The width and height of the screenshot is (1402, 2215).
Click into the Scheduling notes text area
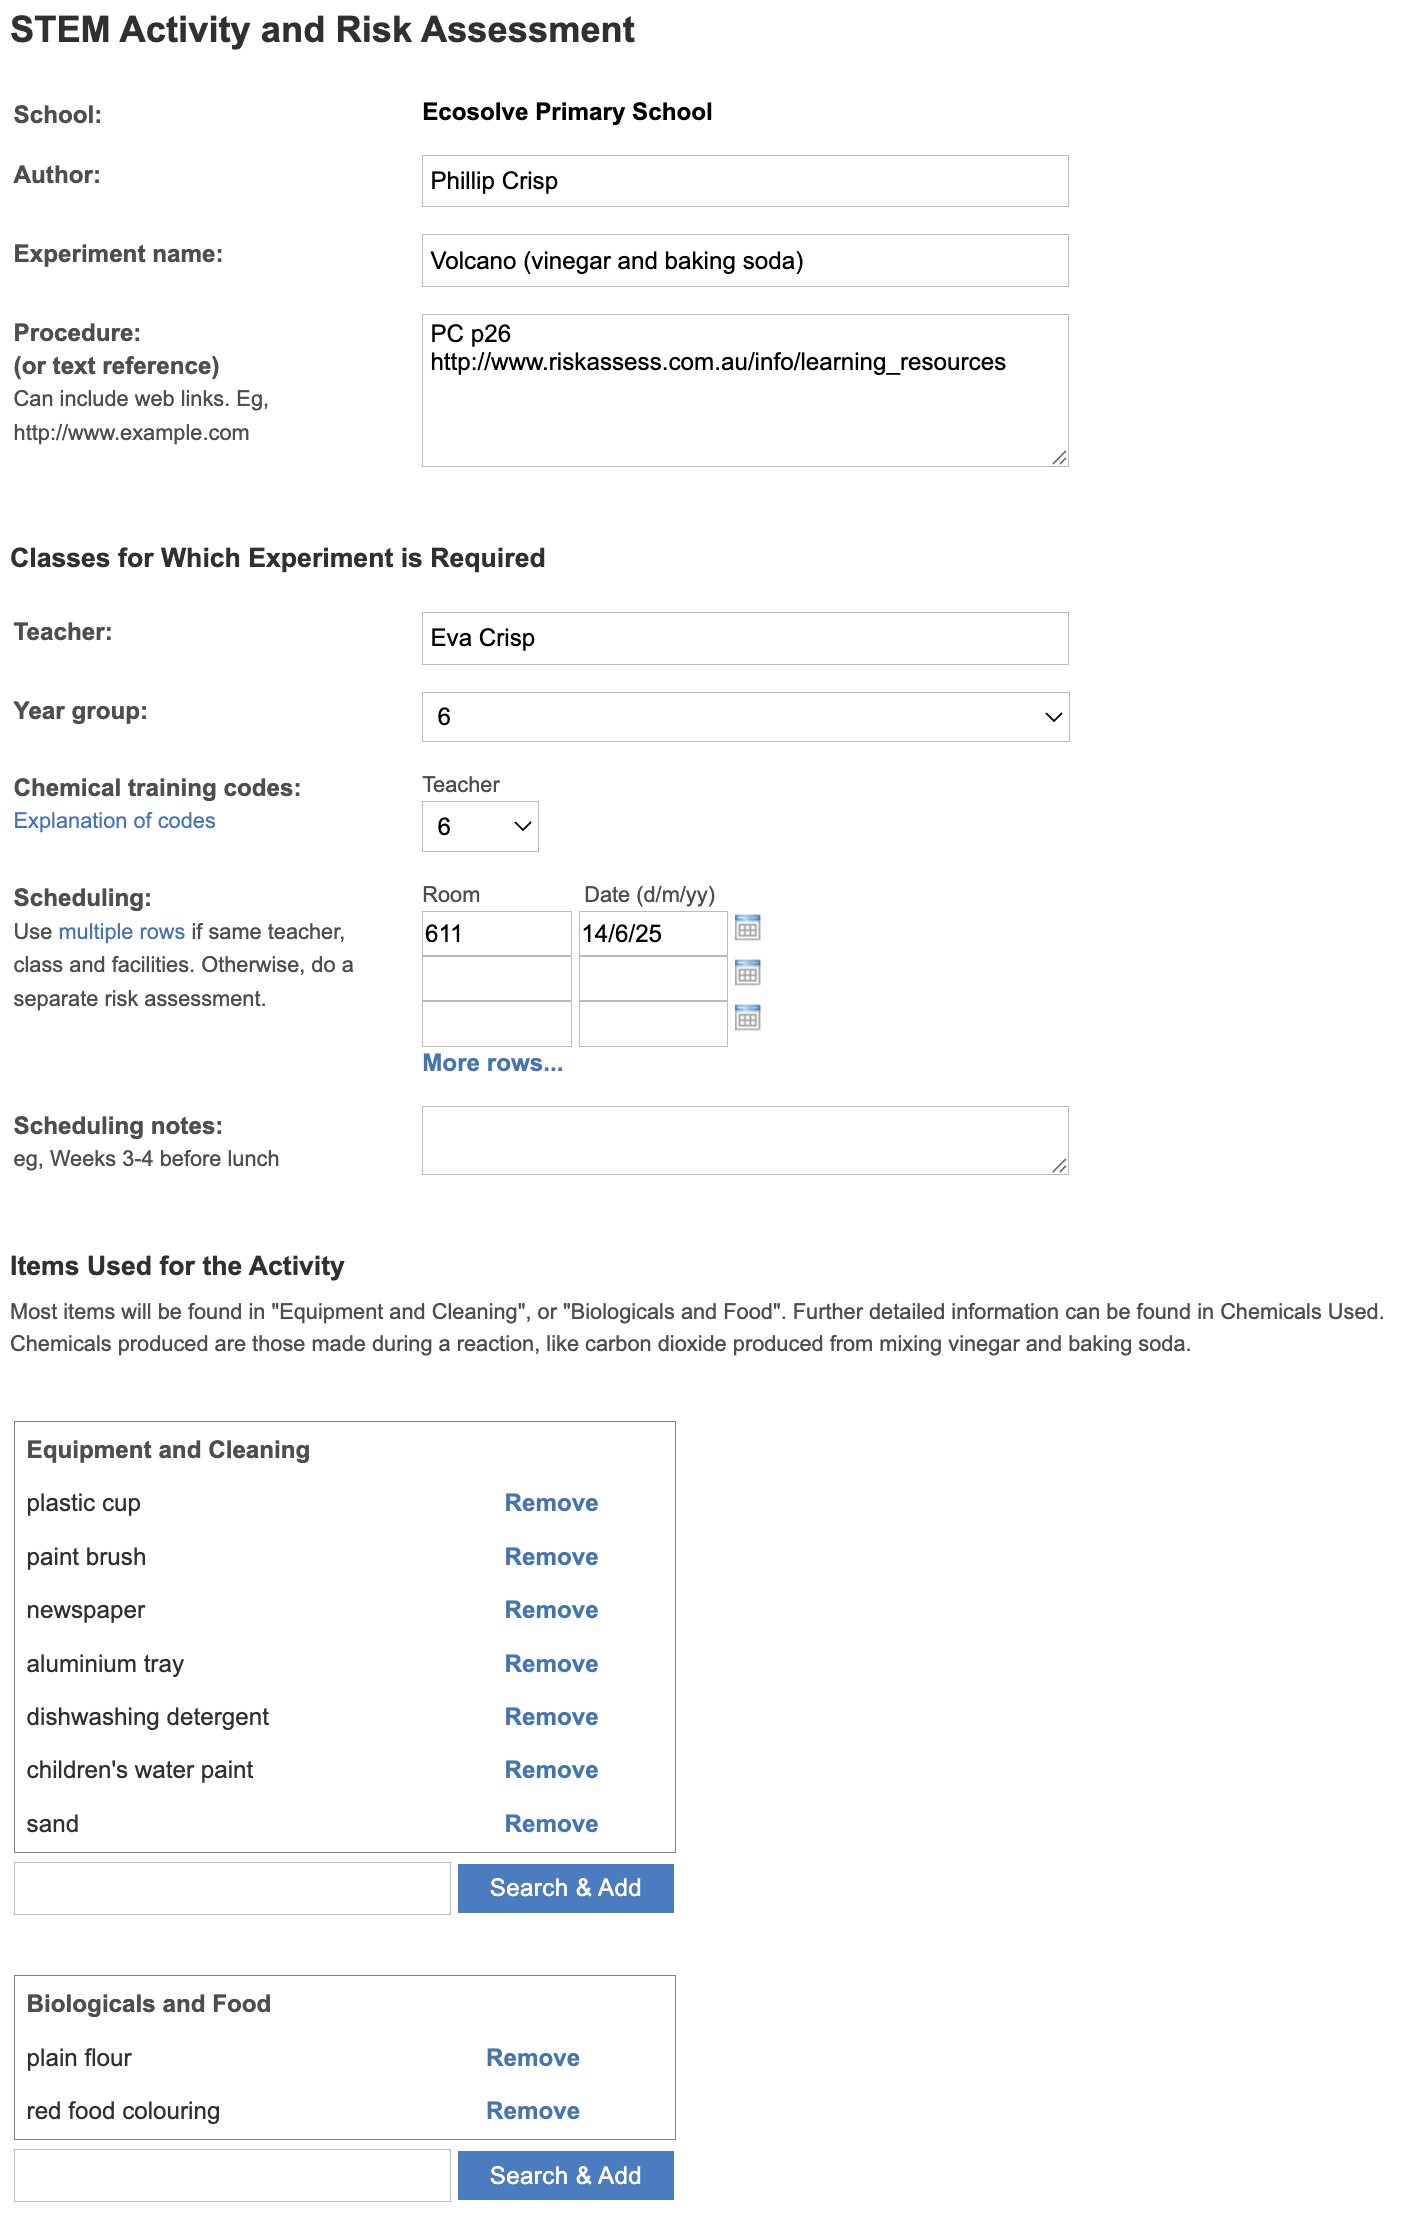click(x=745, y=1141)
